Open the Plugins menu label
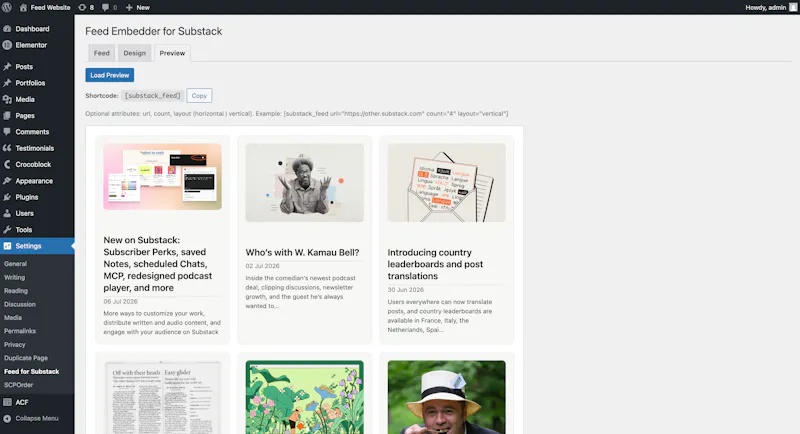The height and width of the screenshot is (434, 800). pyautogui.click(x=27, y=197)
